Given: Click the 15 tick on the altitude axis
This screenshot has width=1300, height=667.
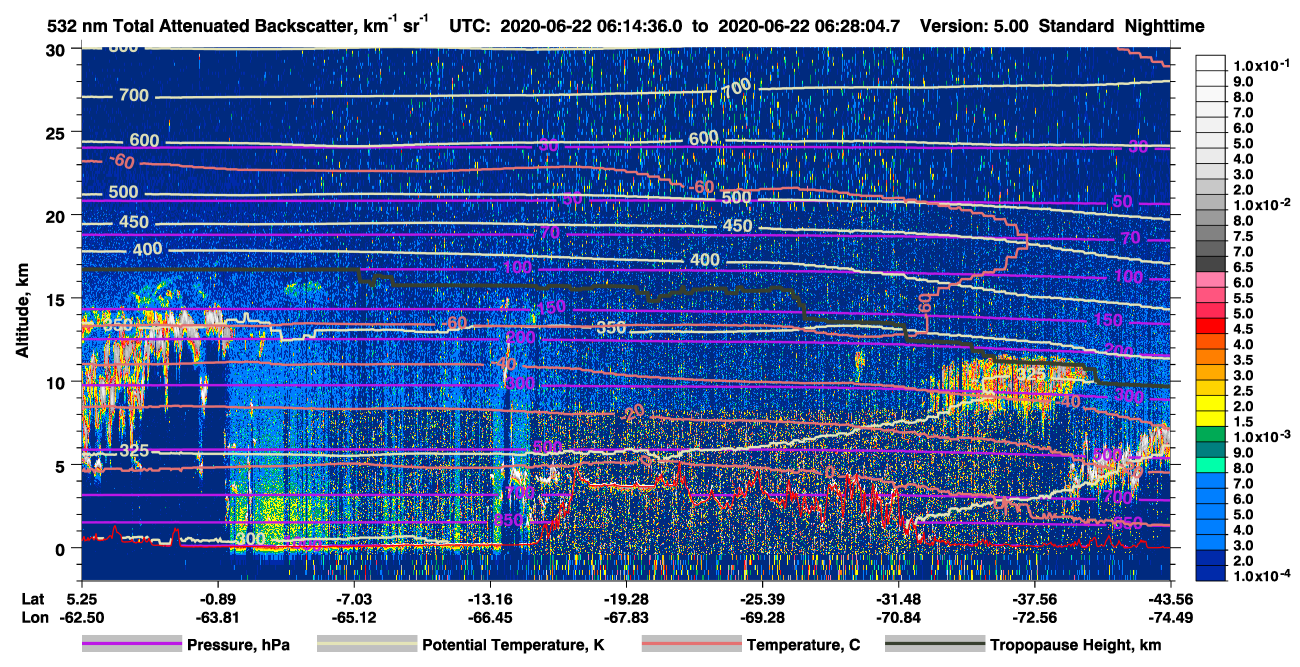Looking at the screenshot, I should pos(57,299).
